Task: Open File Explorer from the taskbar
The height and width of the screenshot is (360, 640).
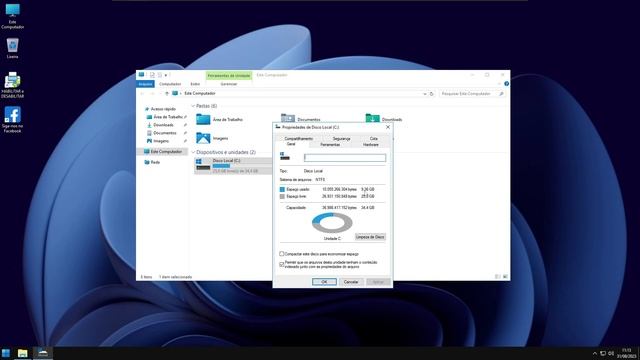Action: pyautogui.click(x=22, y=353)
